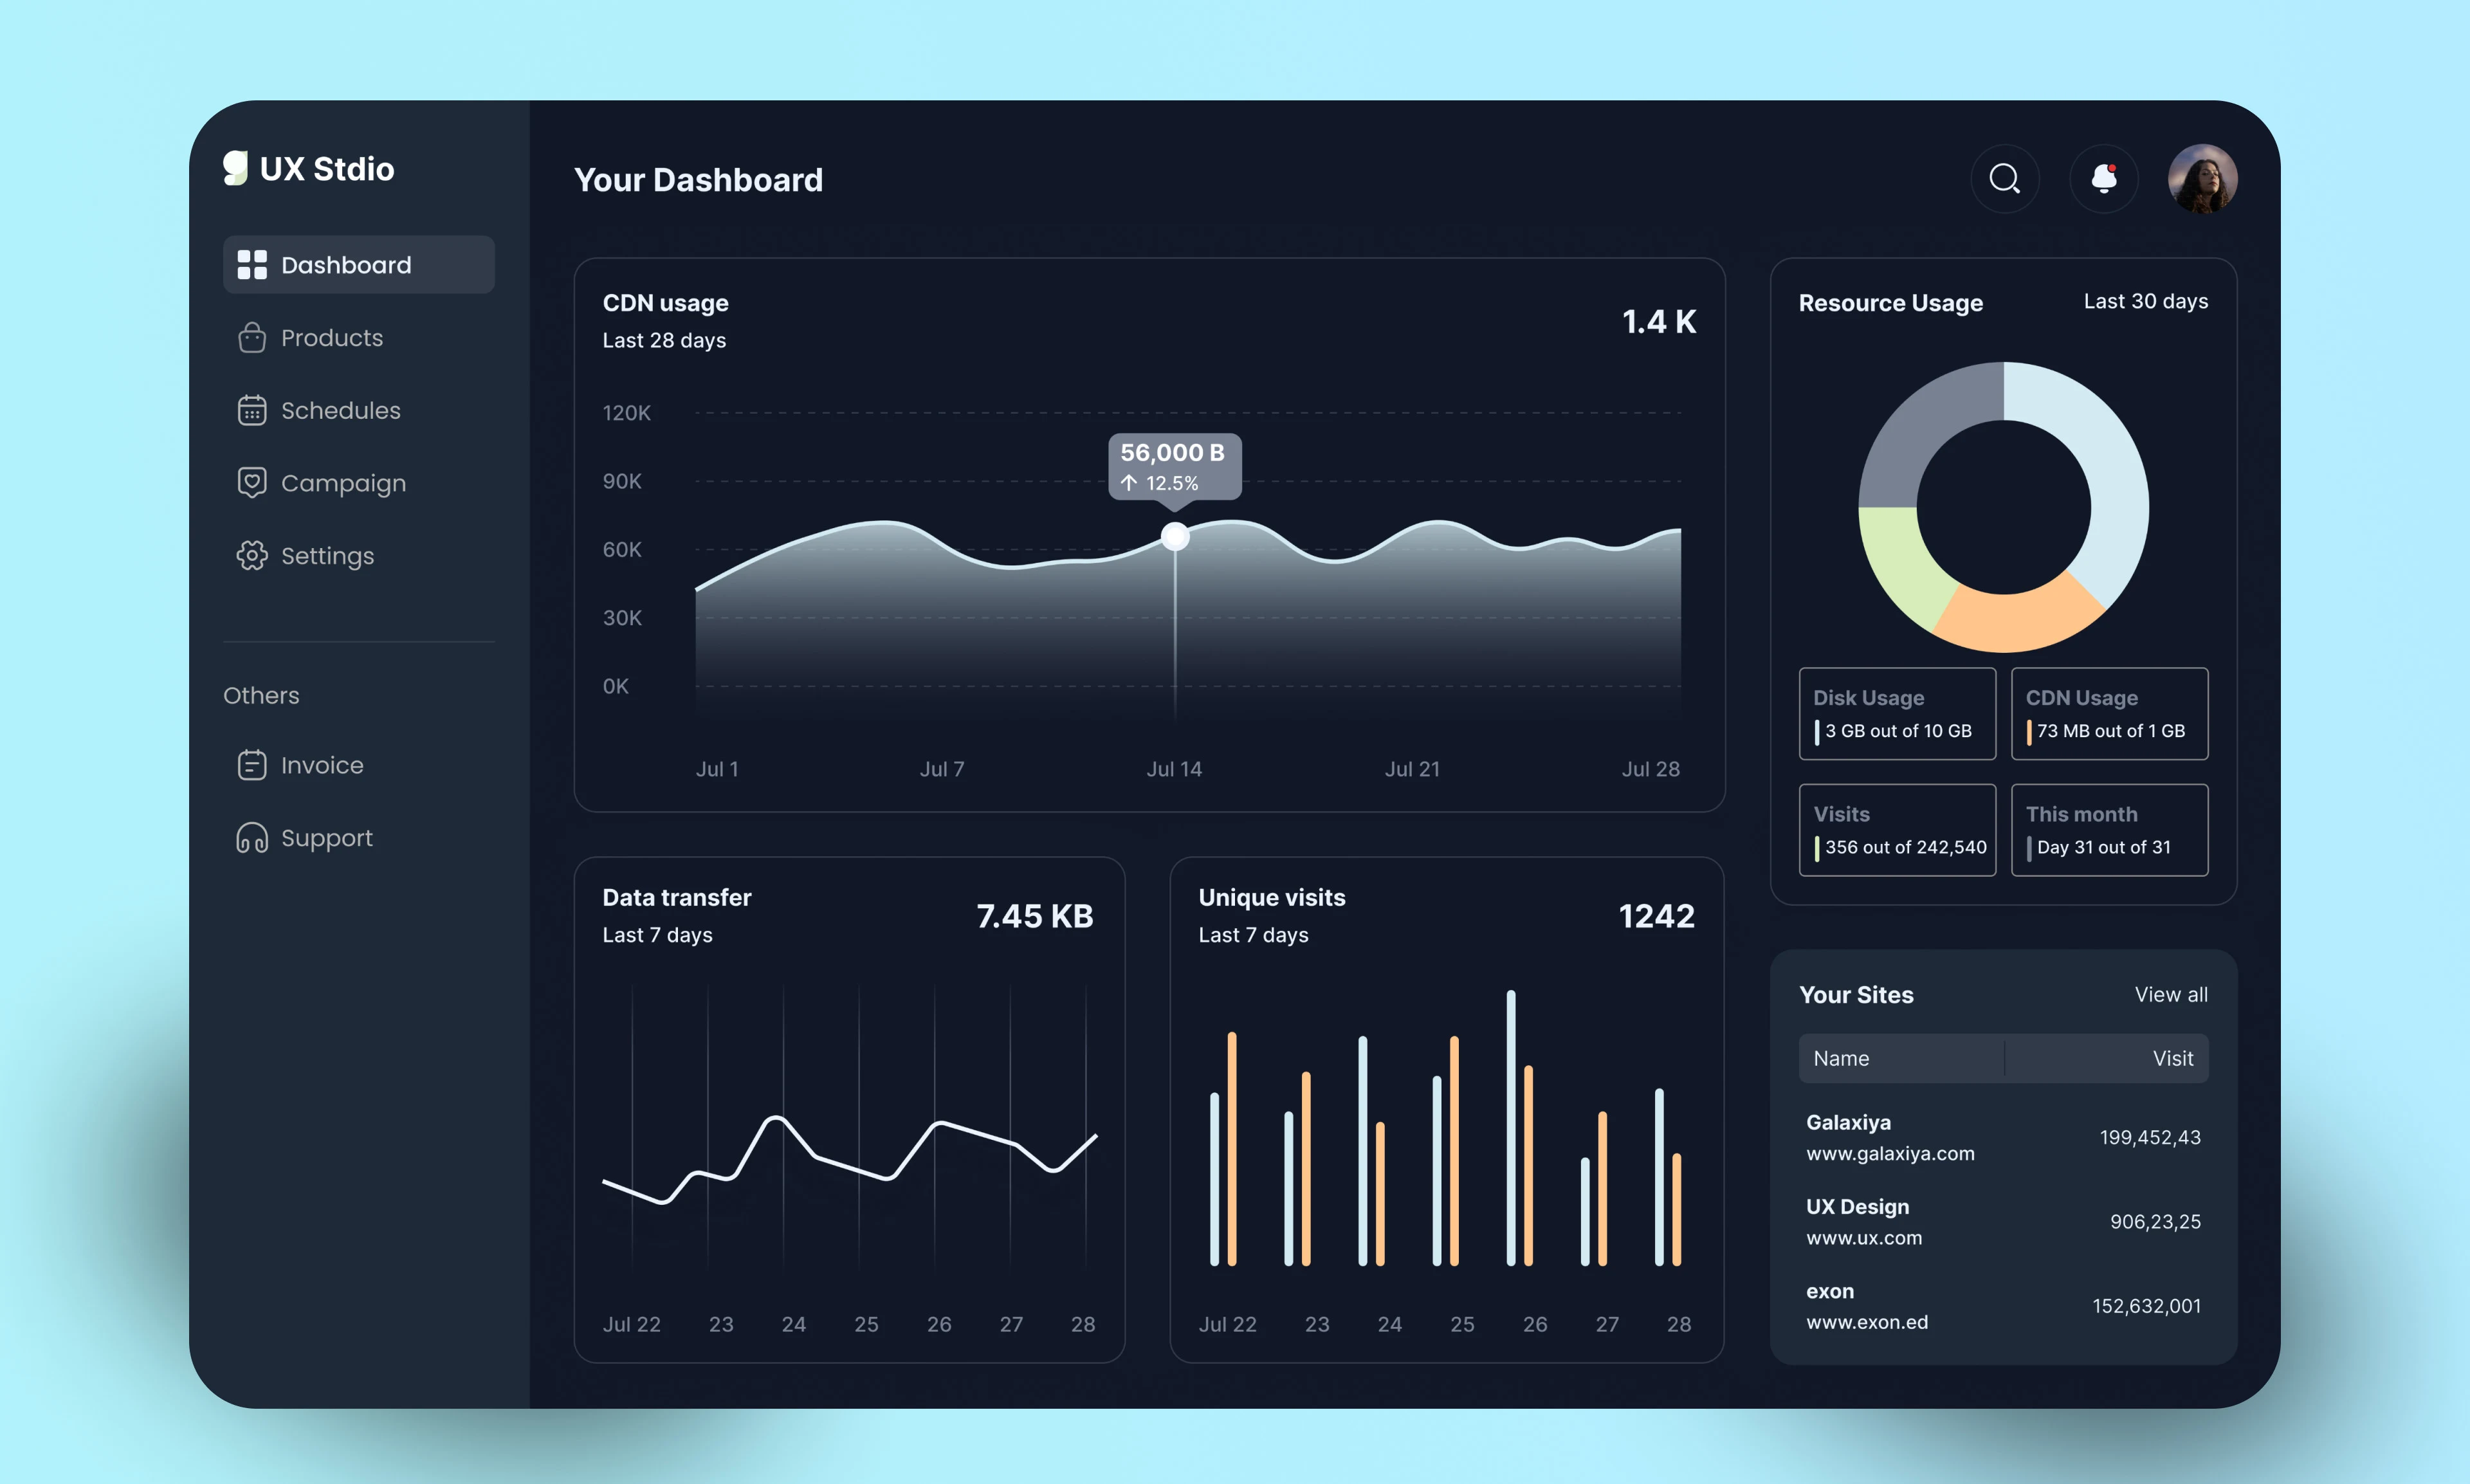Sort by the Visit column header

(2173, 1058)
